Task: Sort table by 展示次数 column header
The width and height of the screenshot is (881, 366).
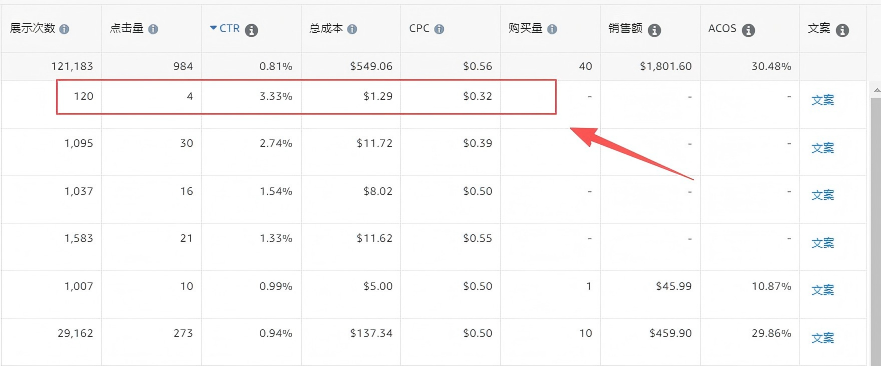Action: [x=33, y=29]
